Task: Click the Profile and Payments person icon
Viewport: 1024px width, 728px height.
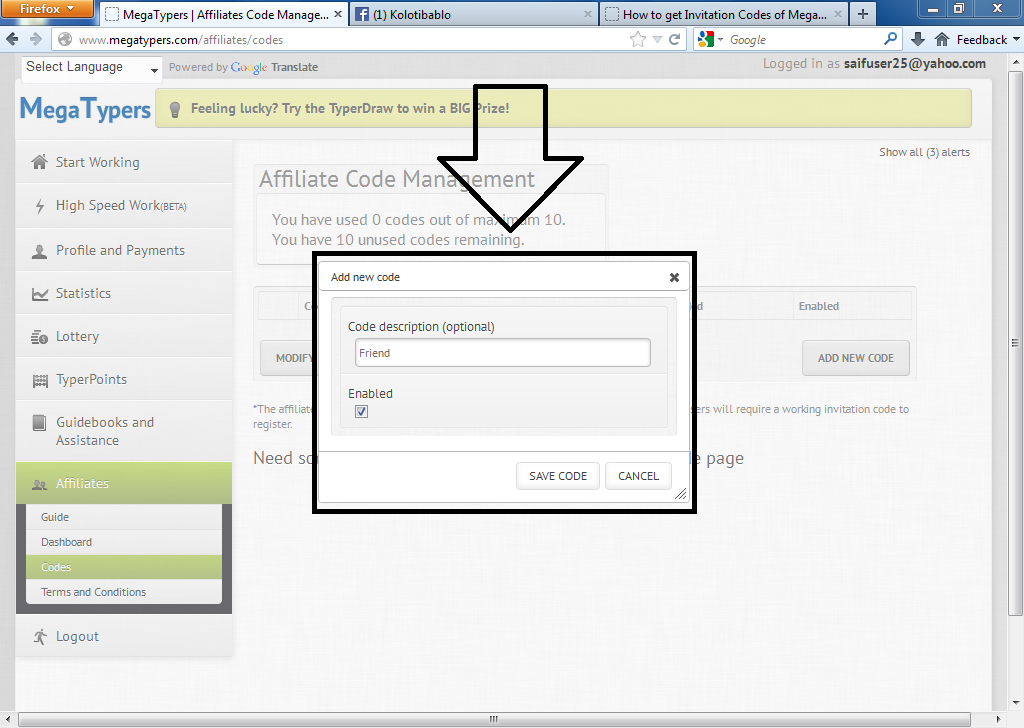Action: pos(39,251)
